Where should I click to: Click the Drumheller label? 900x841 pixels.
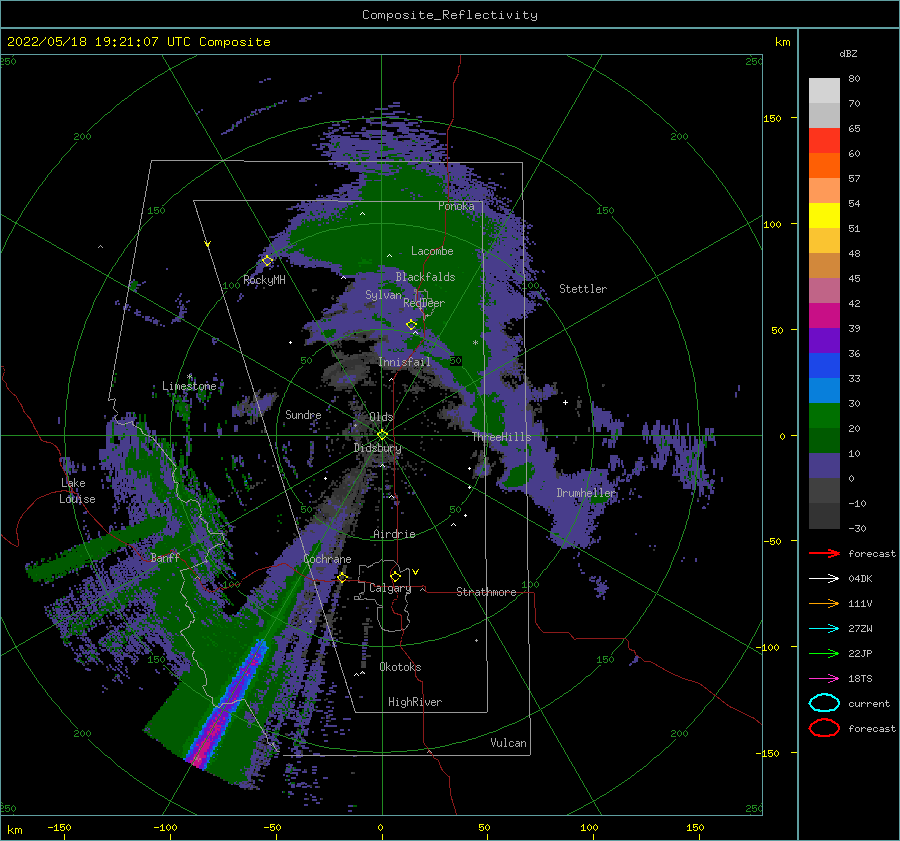[585, 493]
